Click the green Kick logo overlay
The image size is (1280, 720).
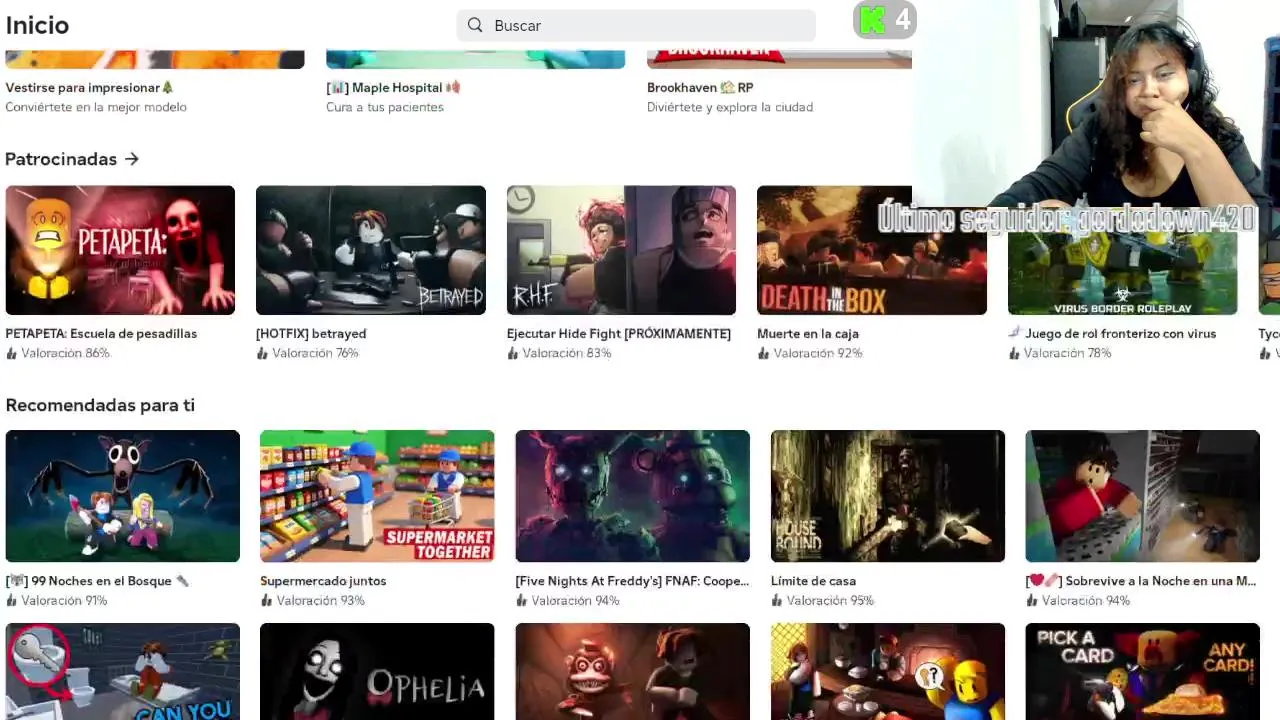point(873,20)
